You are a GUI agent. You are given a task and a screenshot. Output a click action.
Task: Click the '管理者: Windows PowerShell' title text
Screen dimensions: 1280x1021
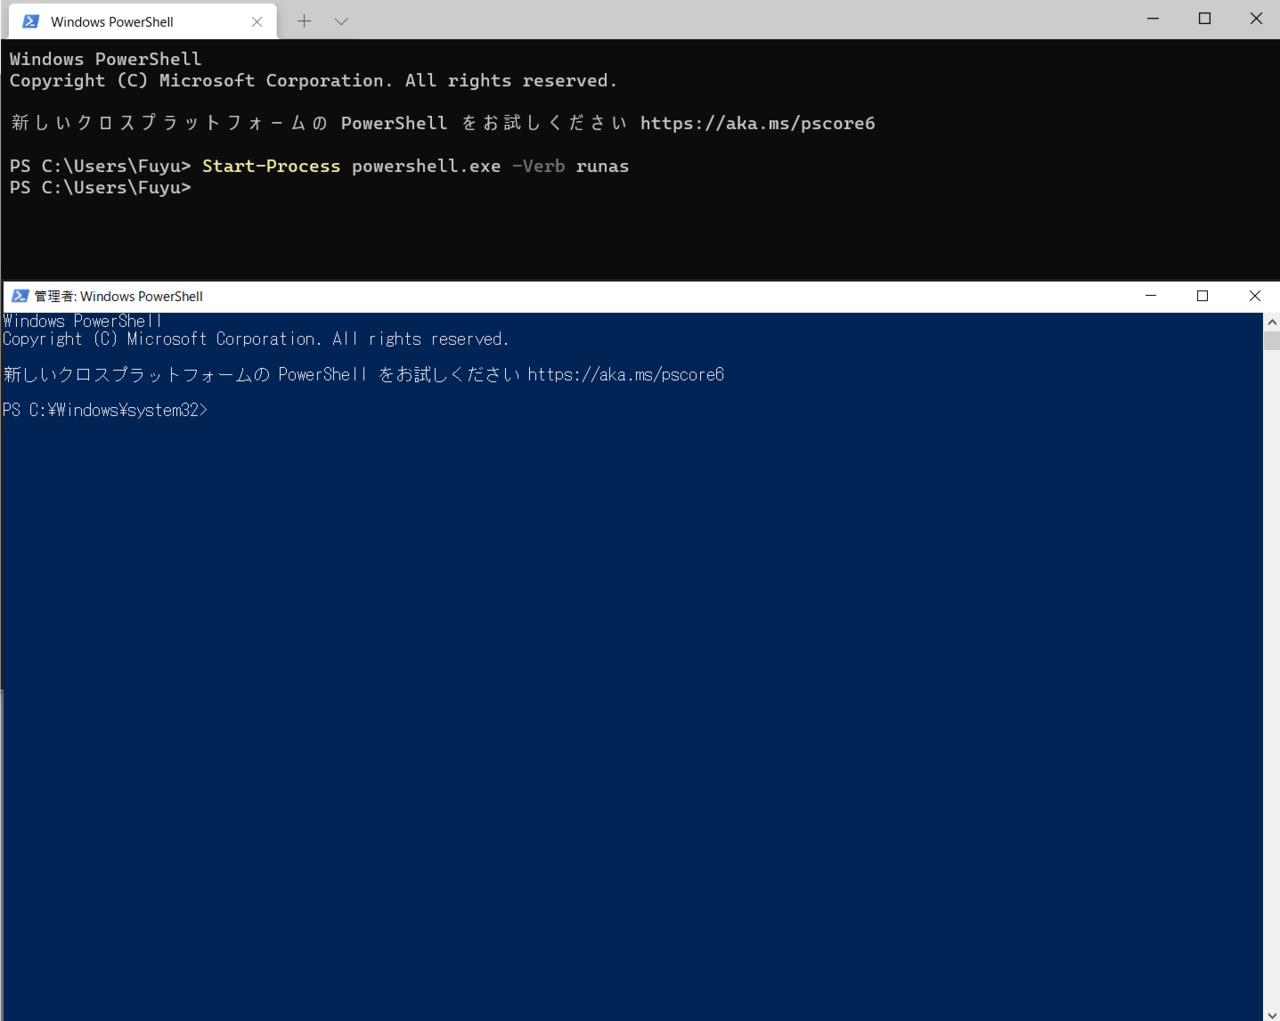118,296
